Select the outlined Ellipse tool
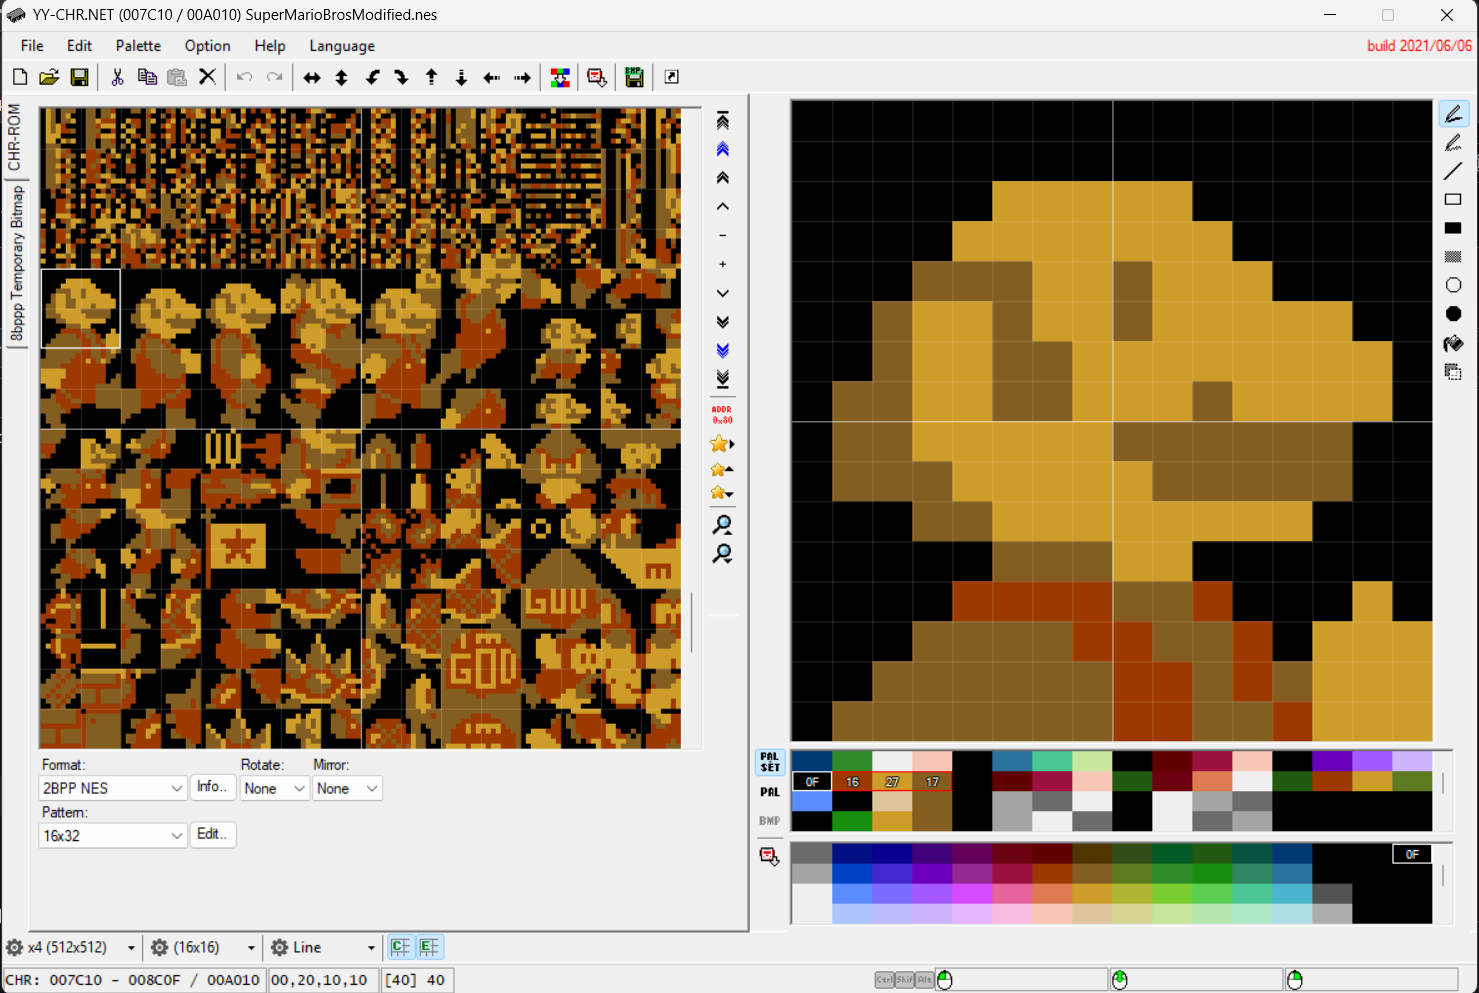The image size is (1479, 993). click(x=1454, y=285)
